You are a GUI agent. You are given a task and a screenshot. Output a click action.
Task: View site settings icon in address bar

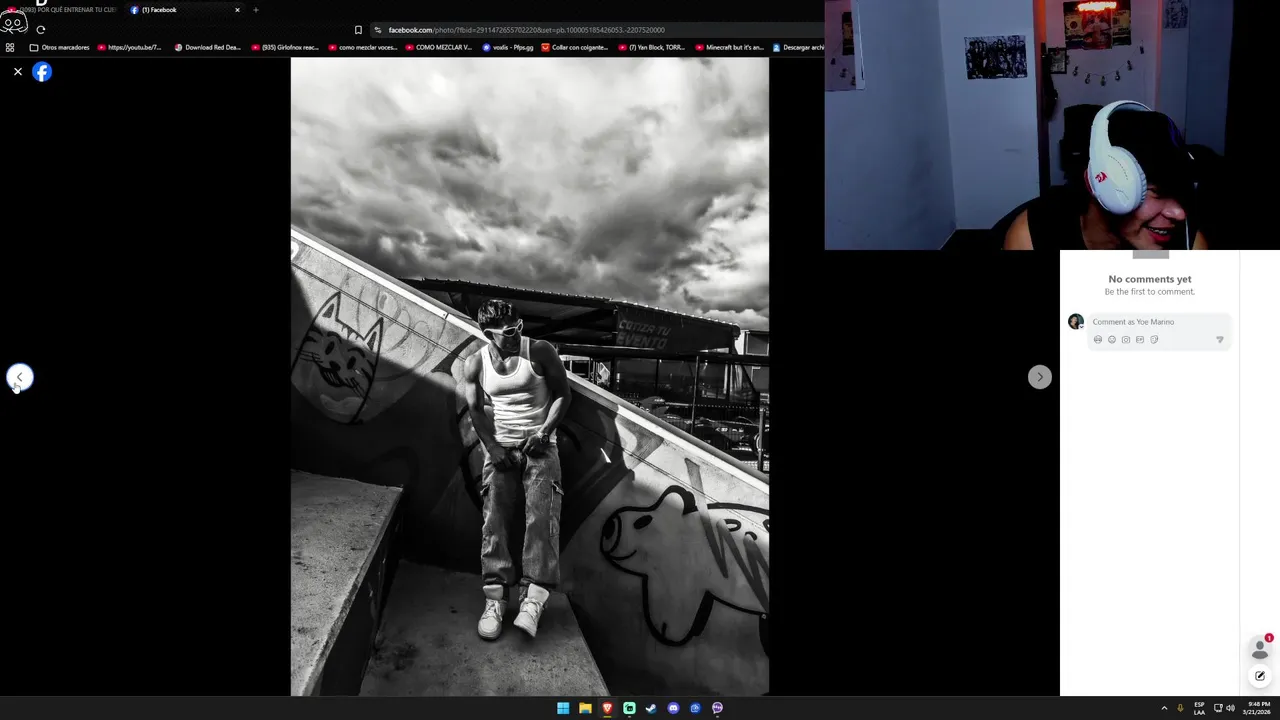coord(377,30)
